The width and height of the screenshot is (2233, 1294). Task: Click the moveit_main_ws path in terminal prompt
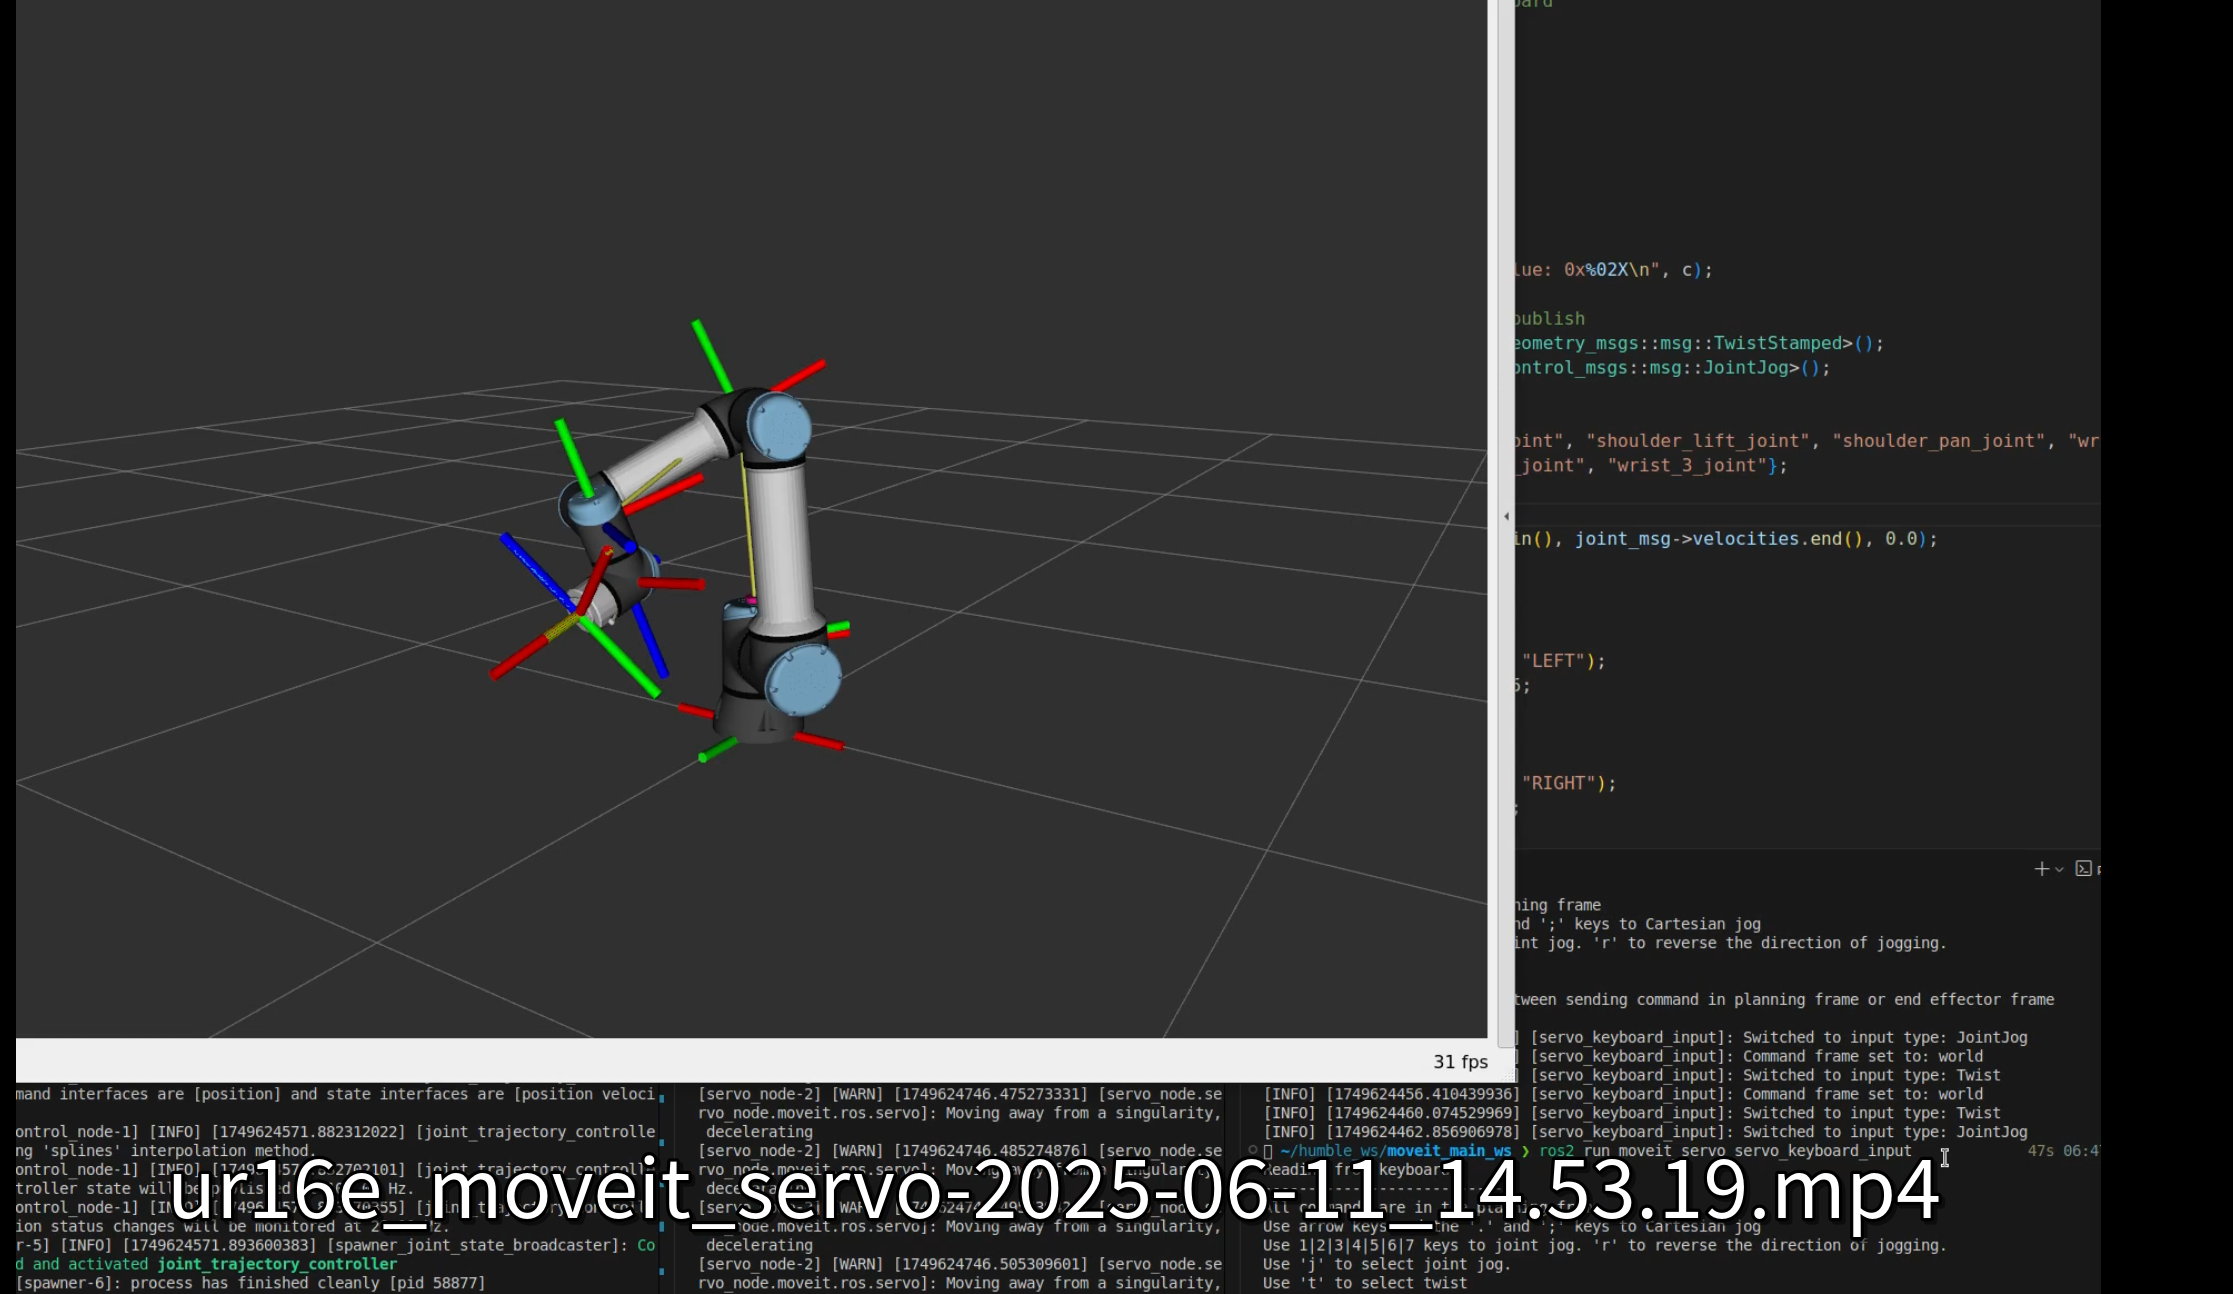[x=1449, y=1151]
